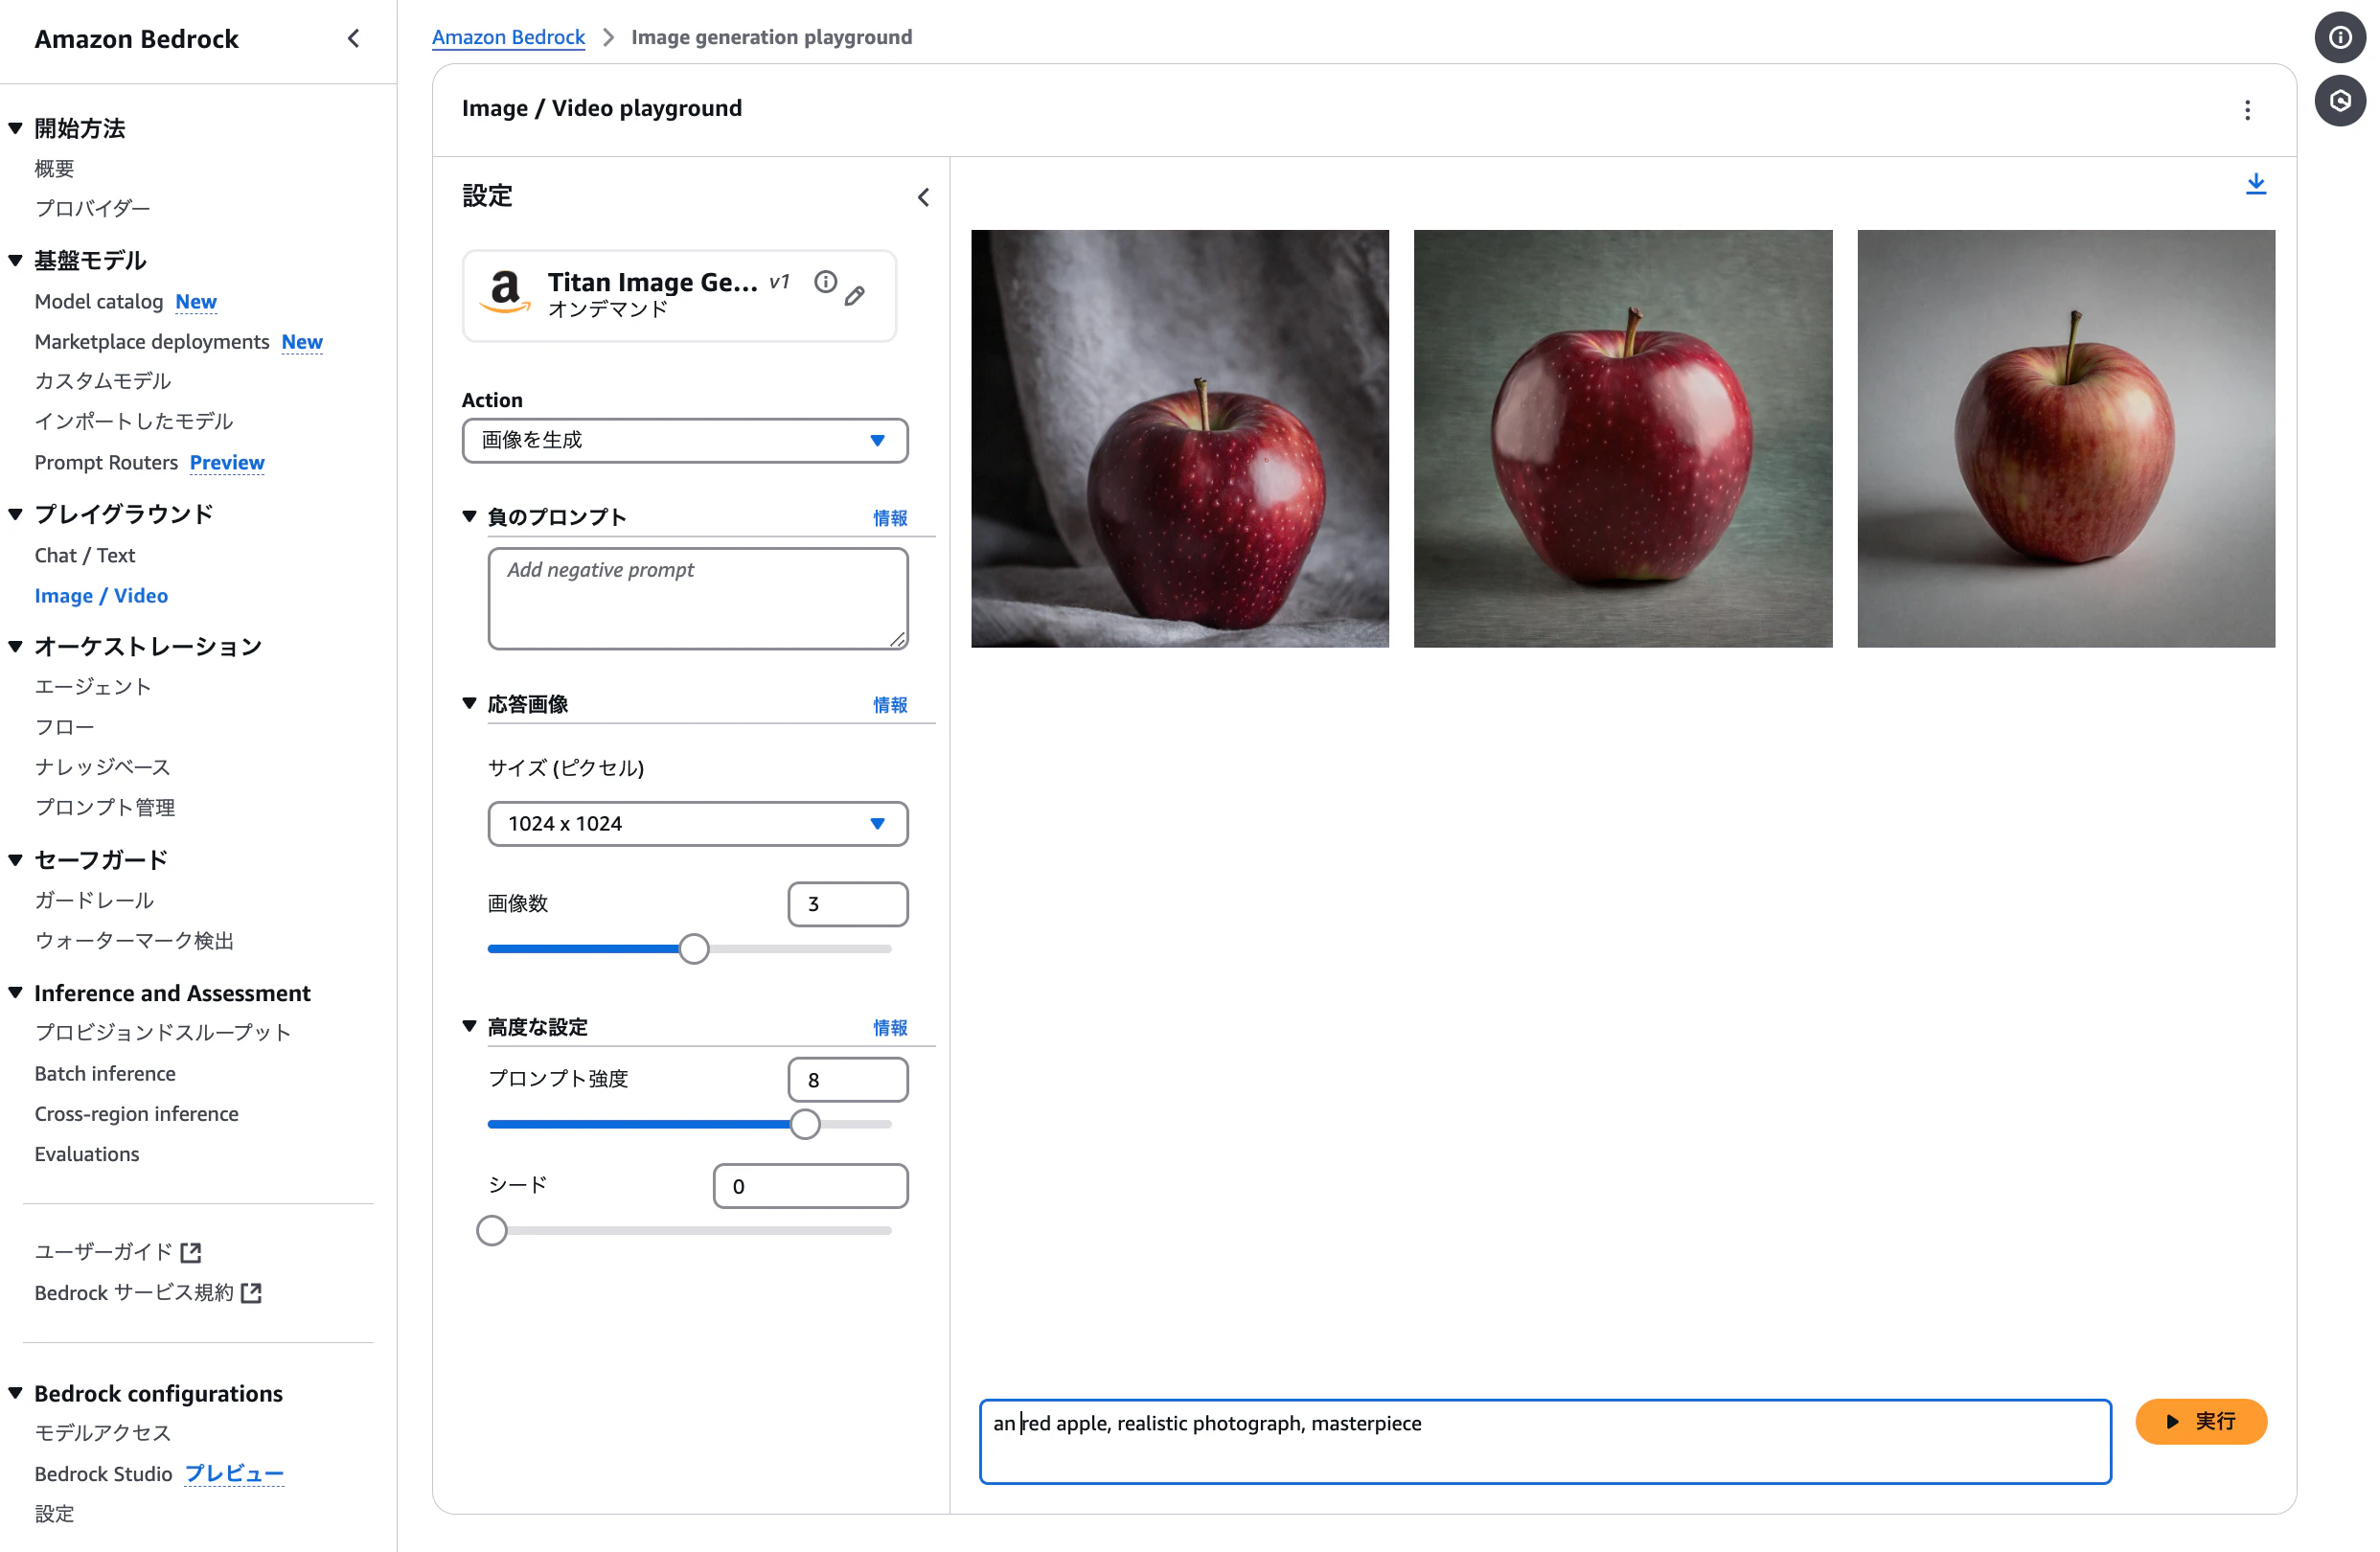Switch to Chat / Text playground
The height and width of the screenshot is (1552, 2380).
[84, 555]
